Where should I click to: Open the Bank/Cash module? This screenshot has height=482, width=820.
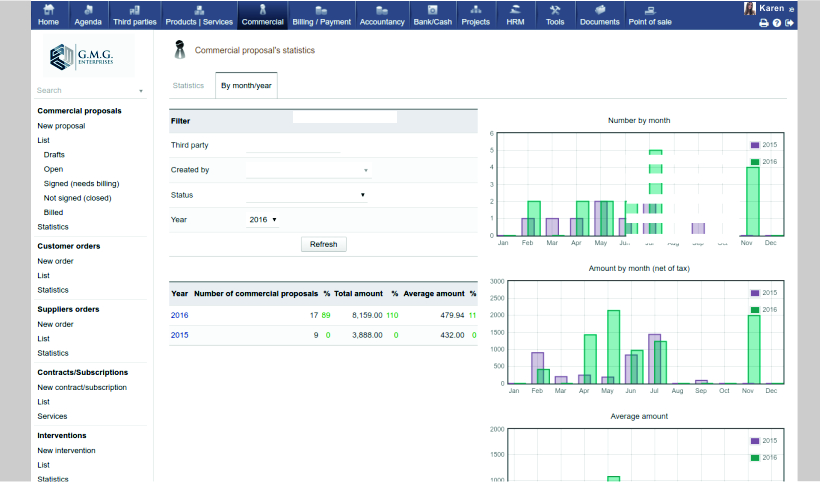tap(432, 14)
